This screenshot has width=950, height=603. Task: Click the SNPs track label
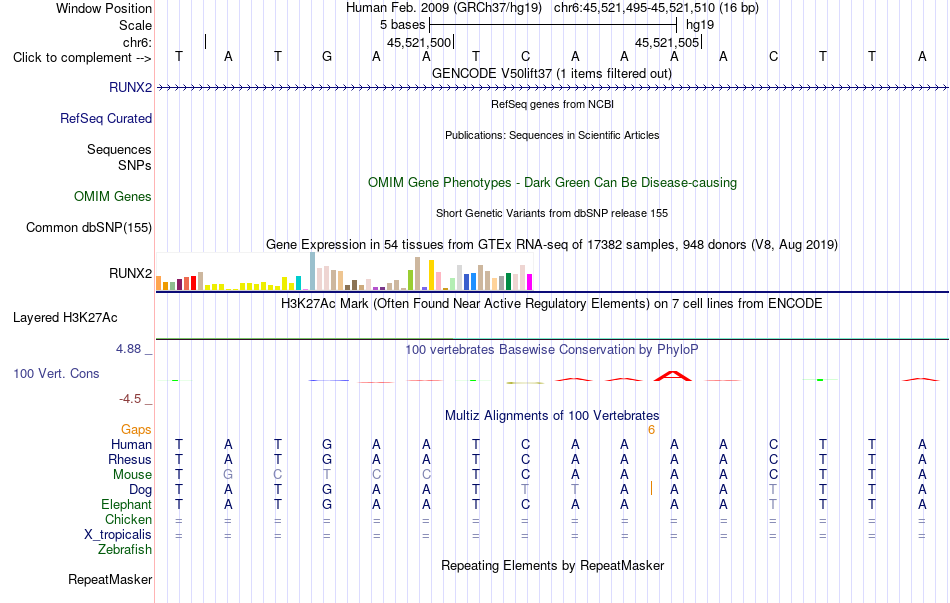(135, 165)
